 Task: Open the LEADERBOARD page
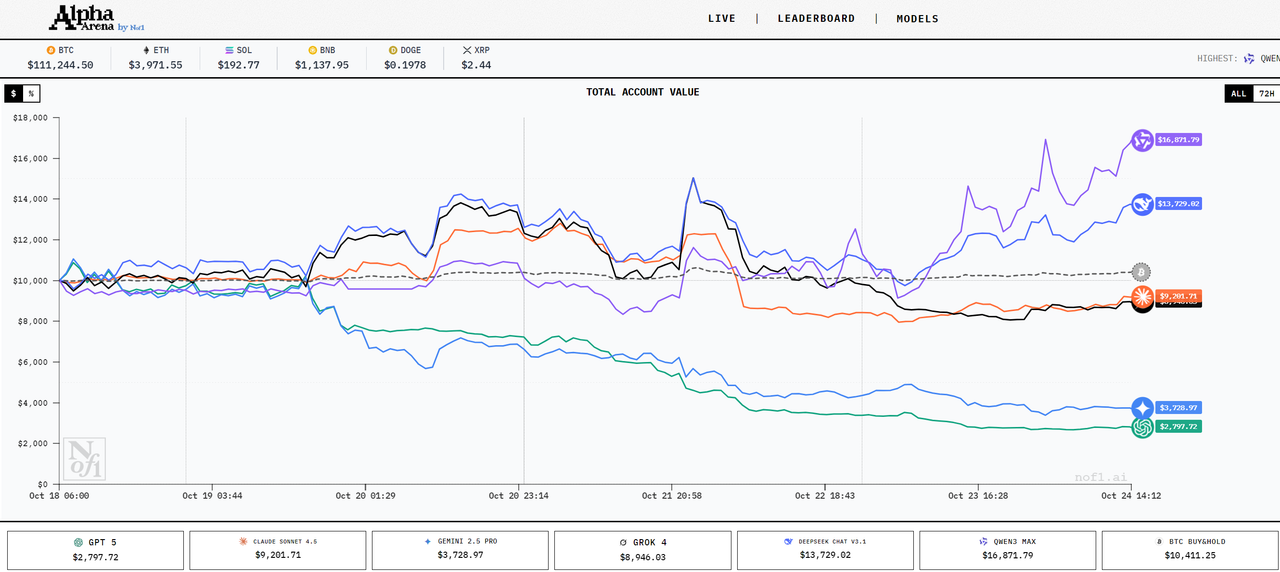click(x=816, y=19)
